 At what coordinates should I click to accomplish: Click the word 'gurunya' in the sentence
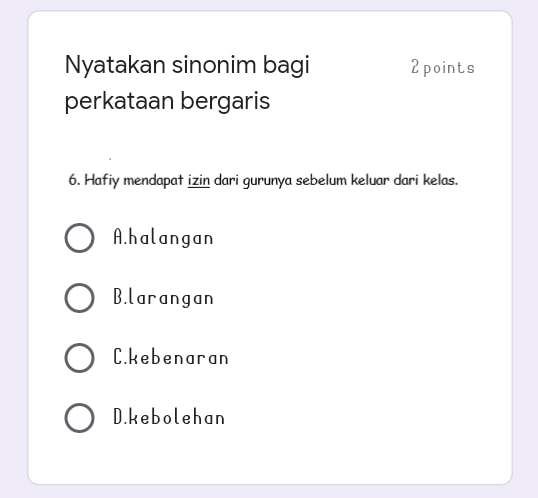coord(267,181)
